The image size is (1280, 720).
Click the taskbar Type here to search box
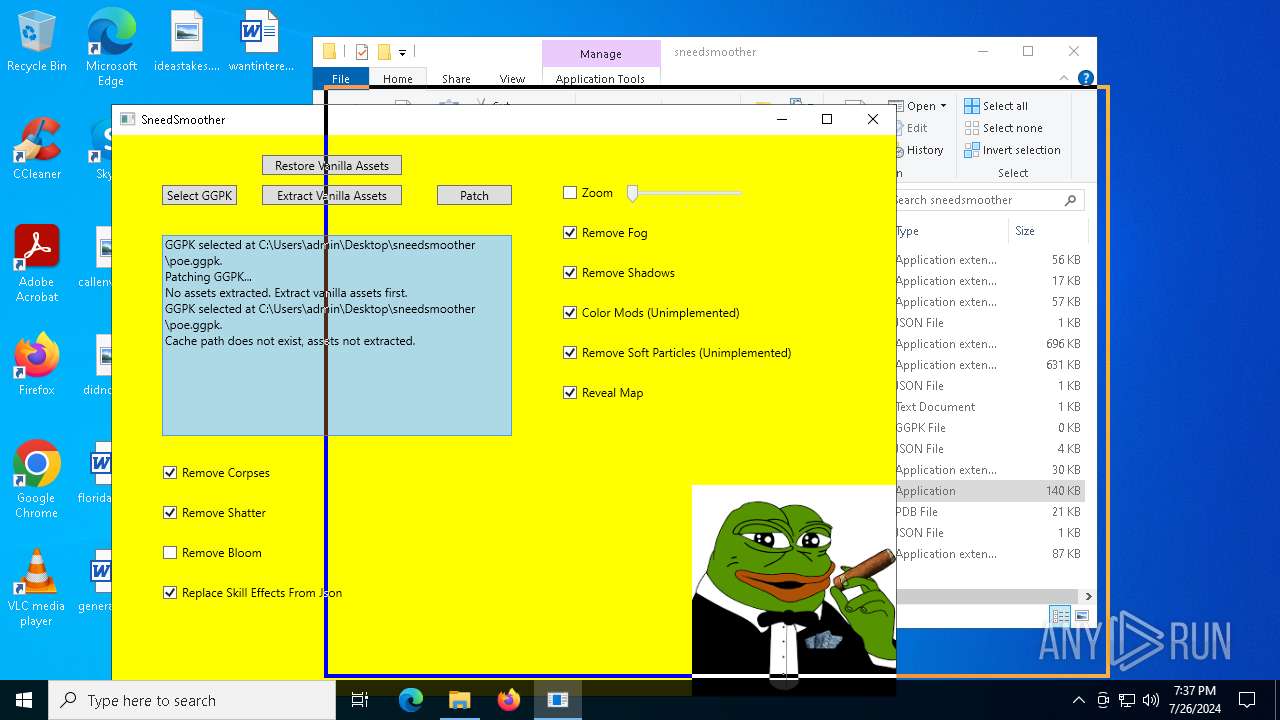pyautogui.click(x=192, y=700)
